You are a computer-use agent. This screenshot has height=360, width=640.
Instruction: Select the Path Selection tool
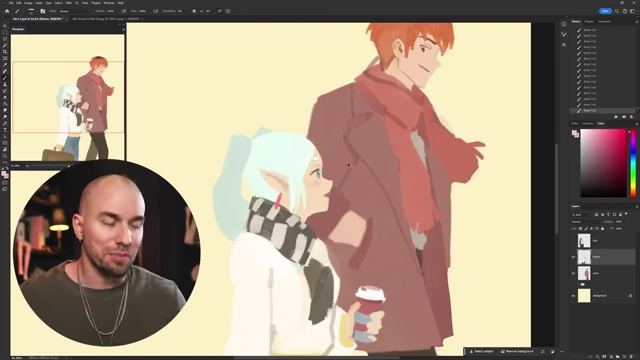pyautogui.click(x=5, y=136)
